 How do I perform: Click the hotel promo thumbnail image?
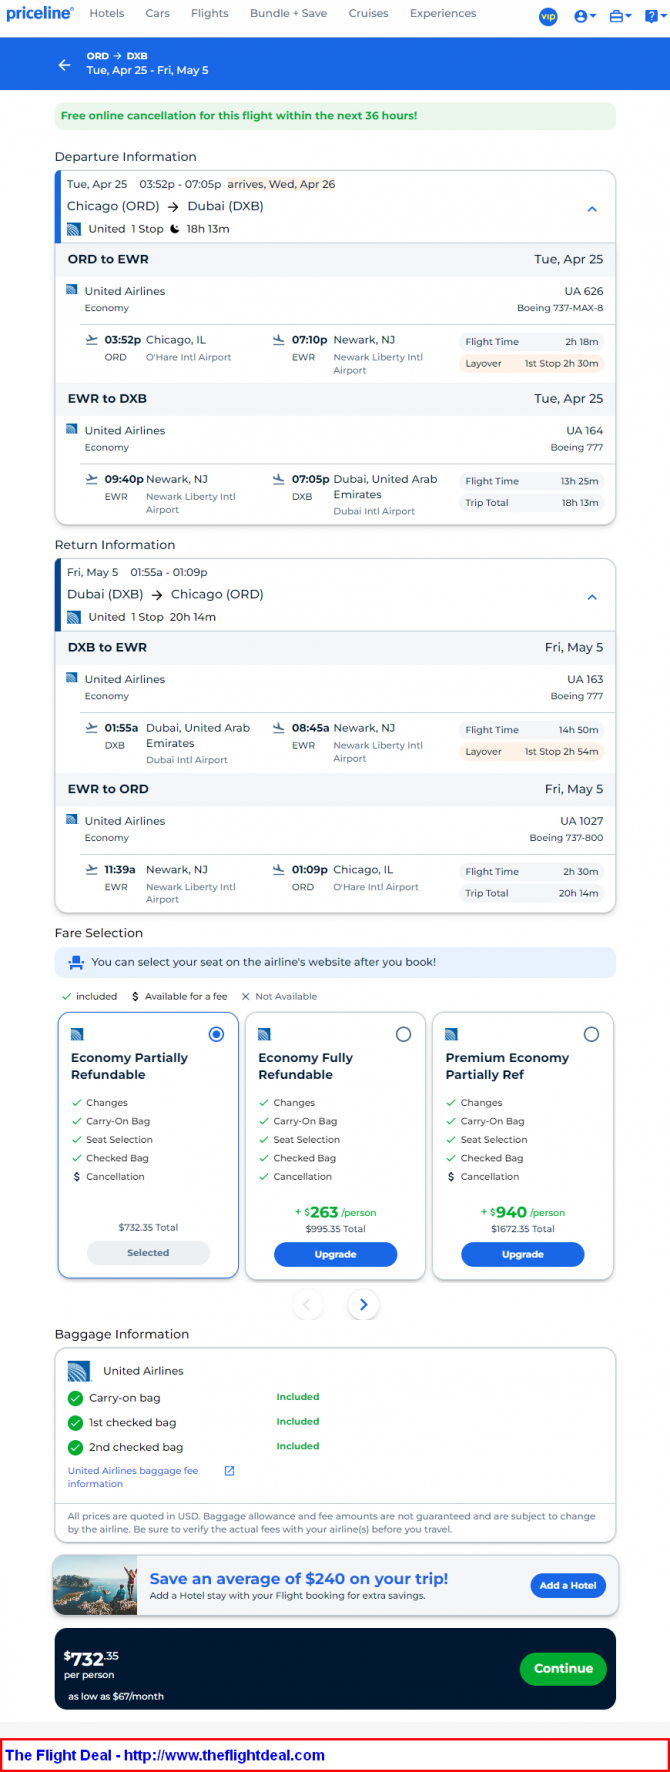pyautogui.click(x=95, y=1585)
